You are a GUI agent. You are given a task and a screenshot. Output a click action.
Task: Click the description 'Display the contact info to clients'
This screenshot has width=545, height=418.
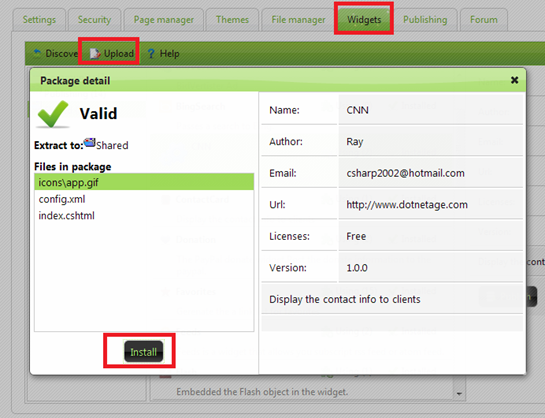(x=344, y=300)
